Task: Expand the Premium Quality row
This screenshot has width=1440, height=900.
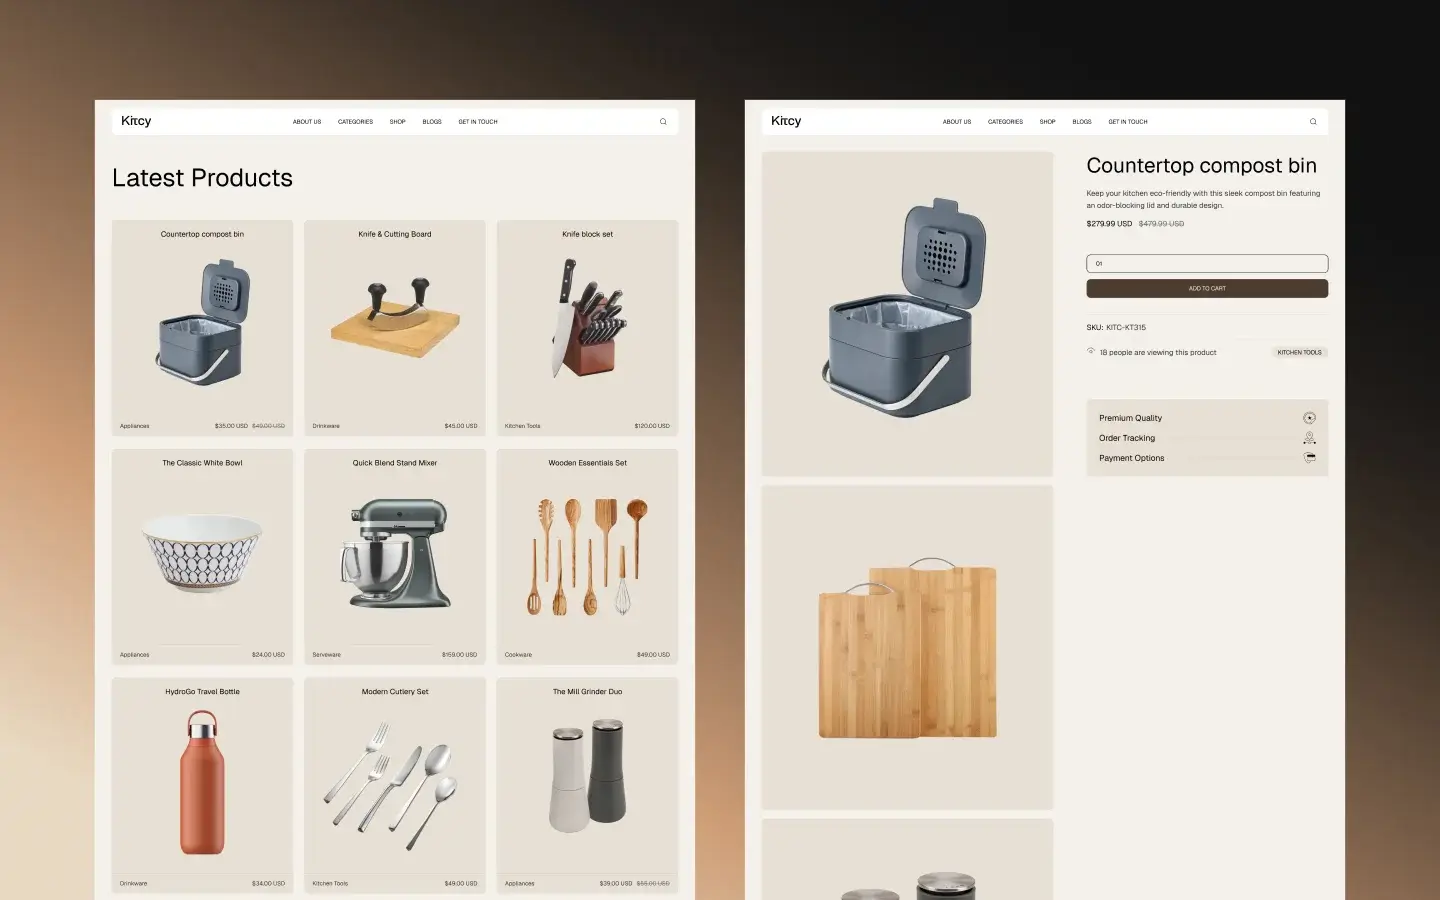Action: pos(1207,418)
